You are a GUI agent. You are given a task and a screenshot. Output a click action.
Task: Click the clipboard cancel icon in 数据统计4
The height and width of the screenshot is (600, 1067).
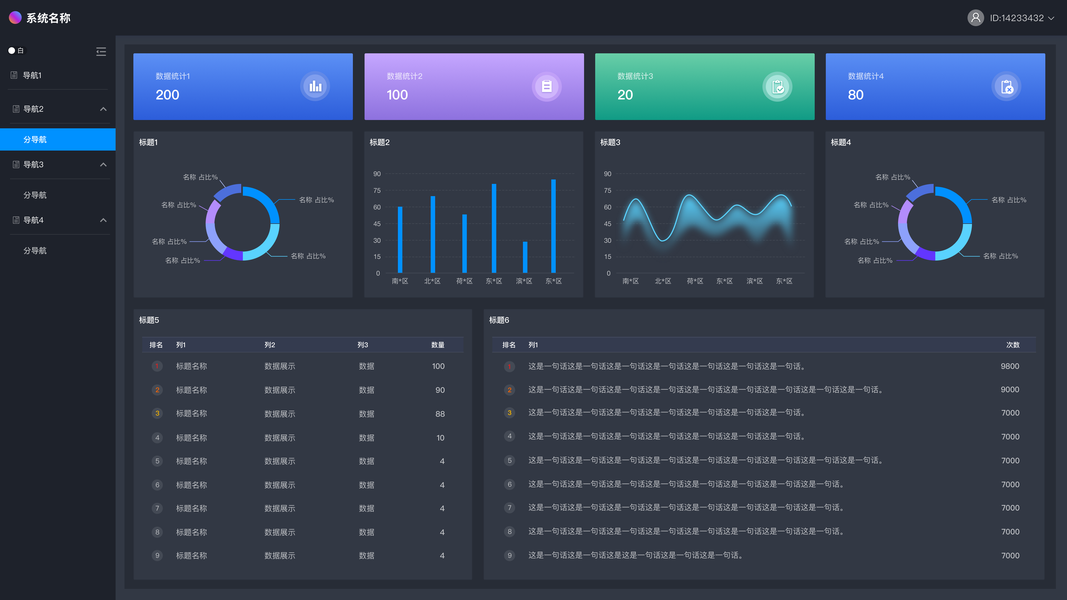(1006, 86)
